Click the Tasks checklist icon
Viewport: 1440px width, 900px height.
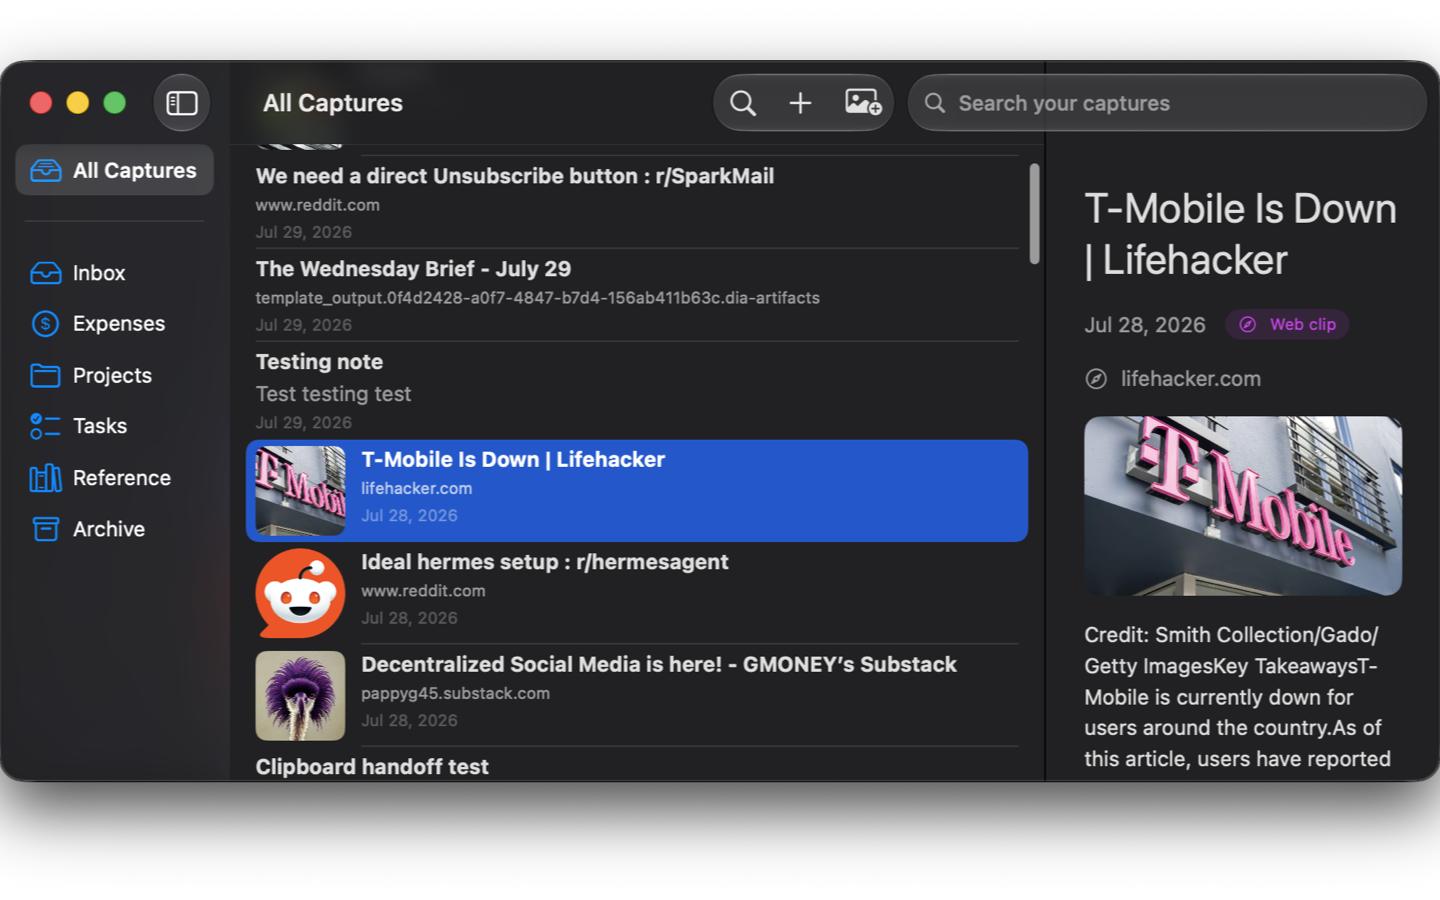(x=46, y=426)
